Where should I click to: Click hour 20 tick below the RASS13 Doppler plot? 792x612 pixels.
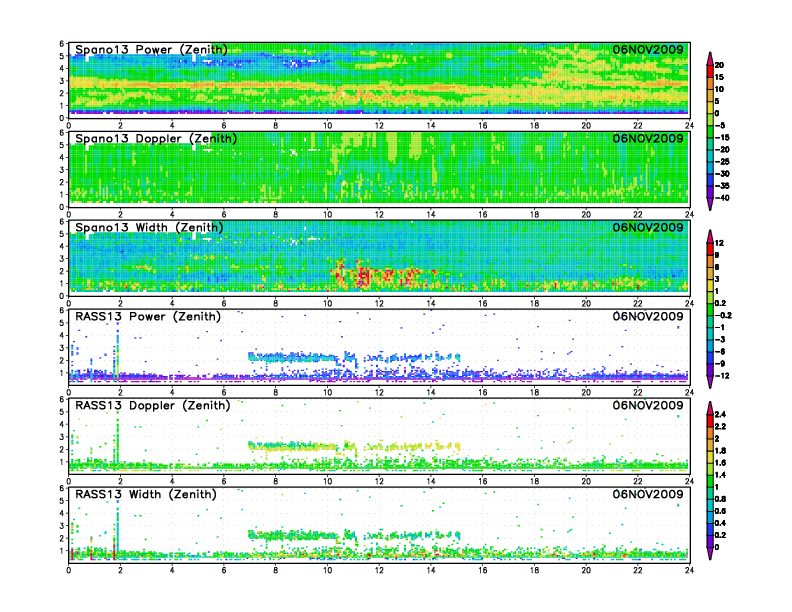click(586, 481)
